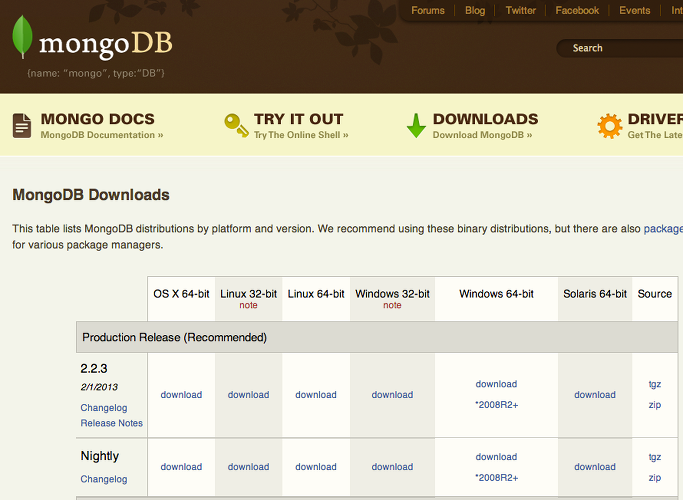This screenshot has width=683, height=500.
Task: Download Nightly for Linux 32-bit
Action: [248, 467]
